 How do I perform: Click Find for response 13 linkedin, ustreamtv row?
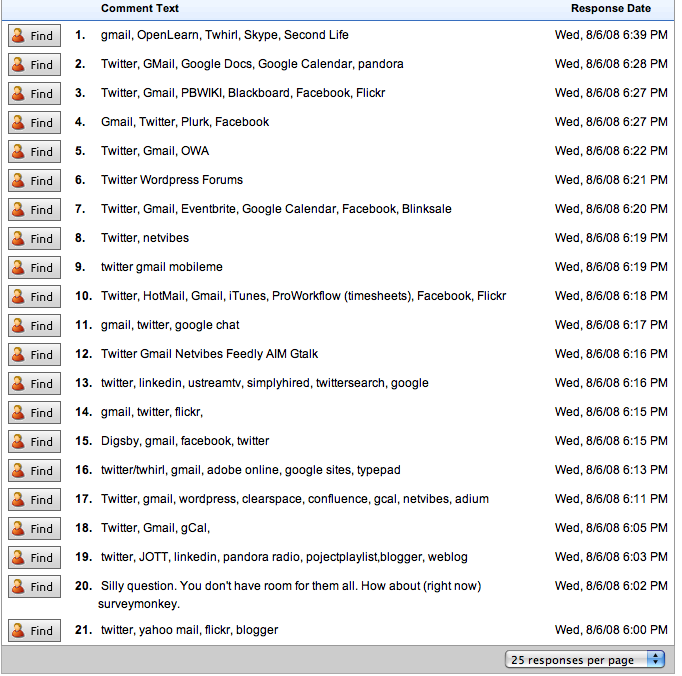[34, 383]
